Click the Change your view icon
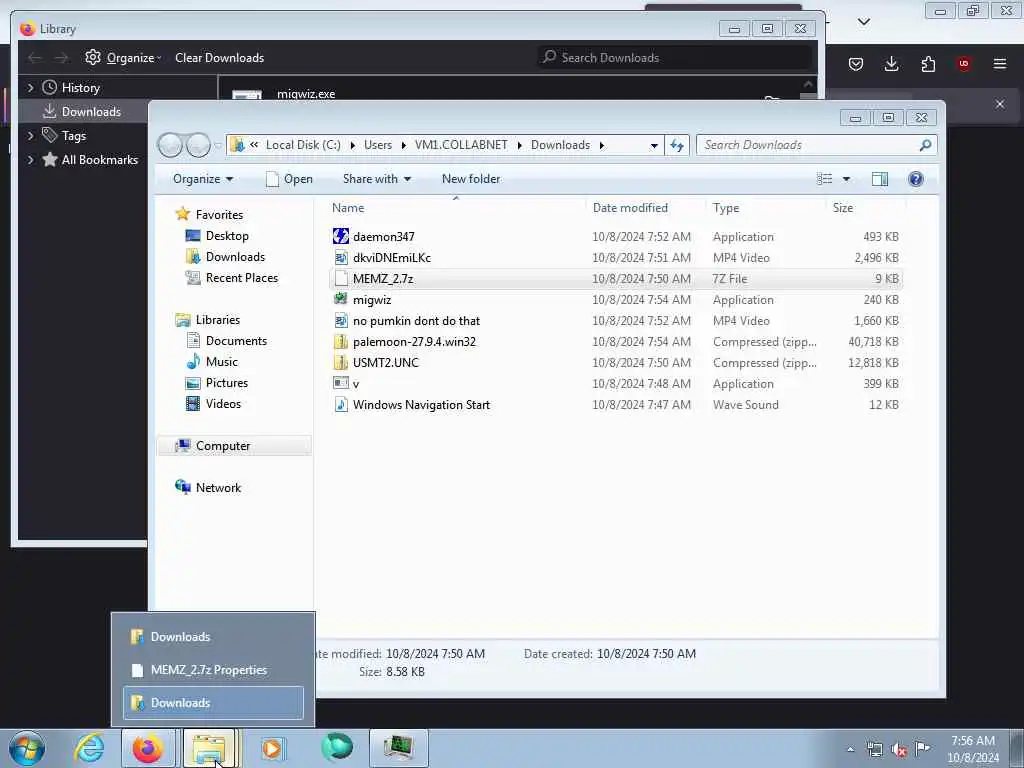 tap(825, 179)
